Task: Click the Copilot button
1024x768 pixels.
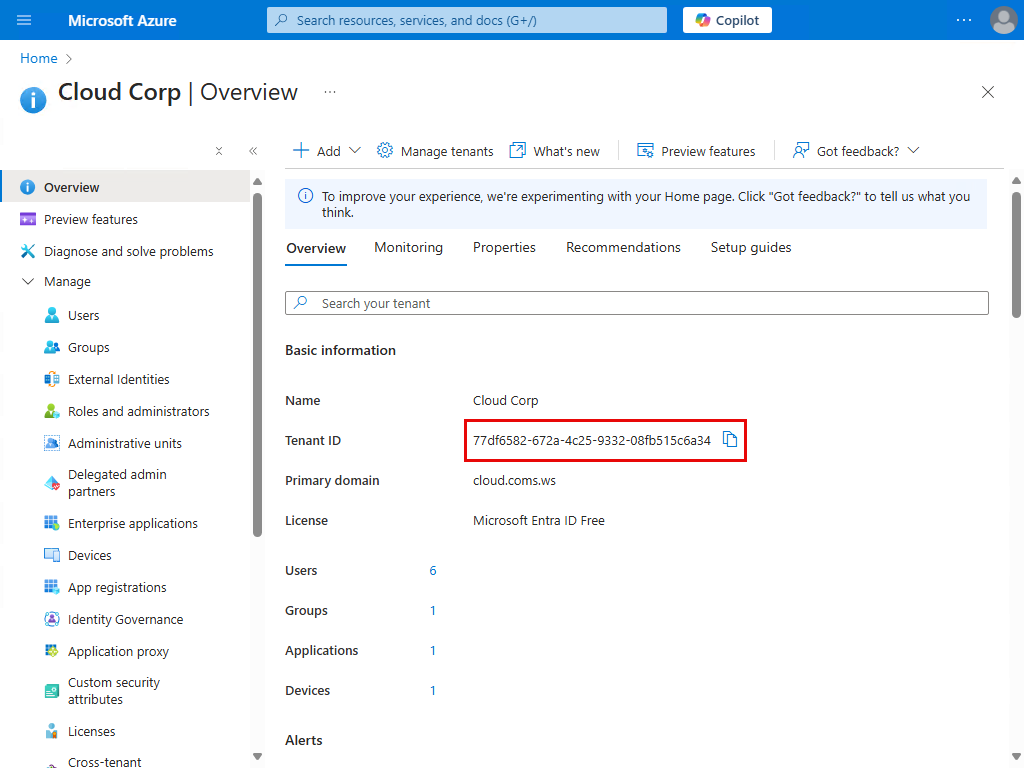Action: (727, 20)
